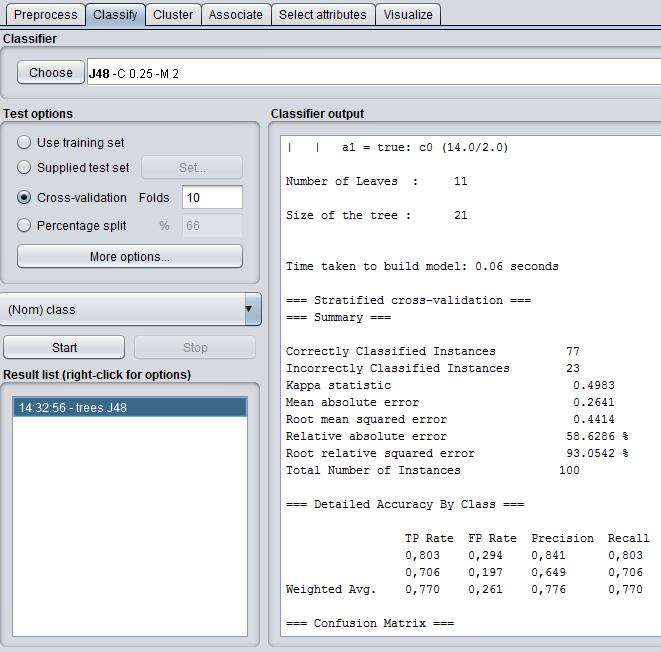The height and width of the screenshot is (652, 661).
Task: Open the Select attributes tab
Action: pos(323,15)
